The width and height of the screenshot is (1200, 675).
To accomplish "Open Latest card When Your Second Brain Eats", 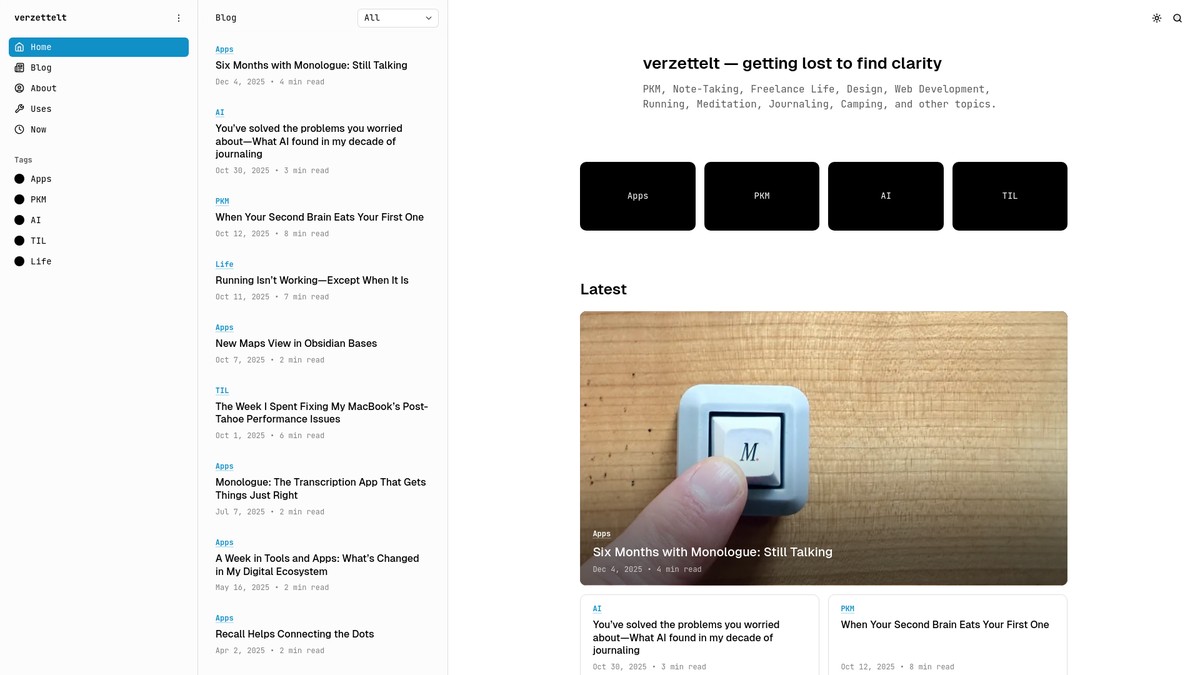I will (945, 625).
